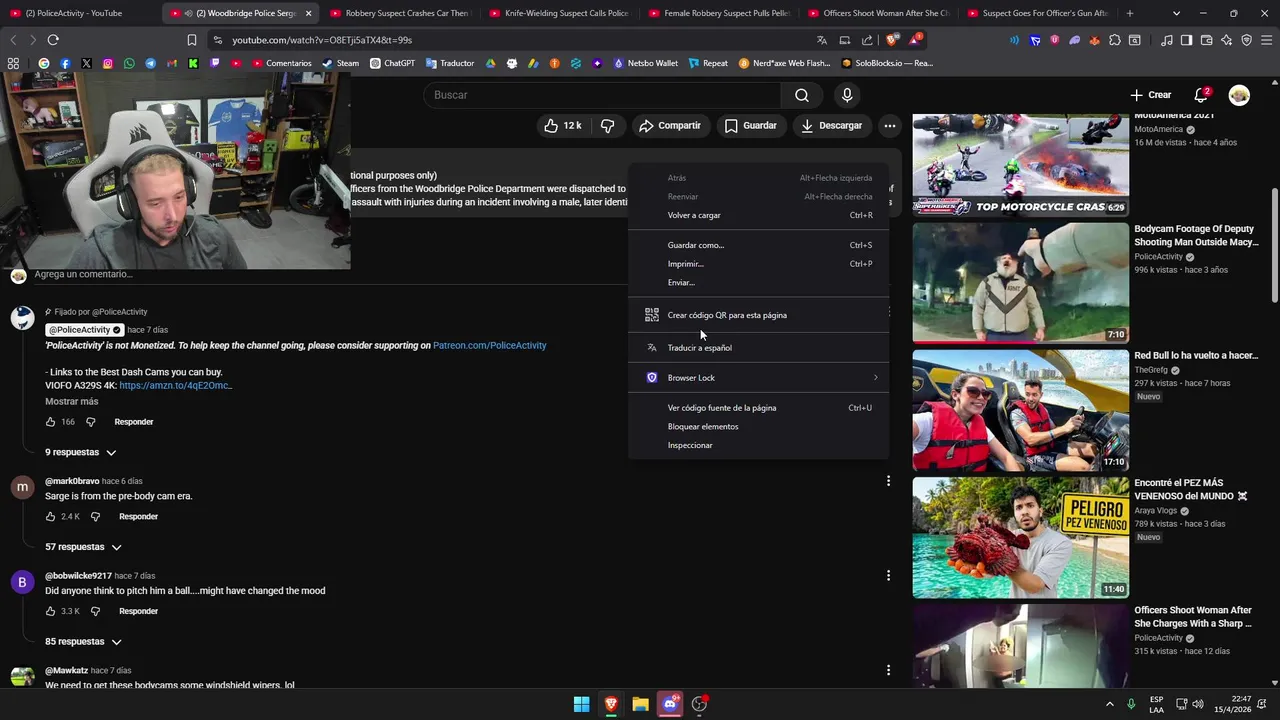Click the Descargar download button
The image size is (1280, 720).
(x=831, y=126)
